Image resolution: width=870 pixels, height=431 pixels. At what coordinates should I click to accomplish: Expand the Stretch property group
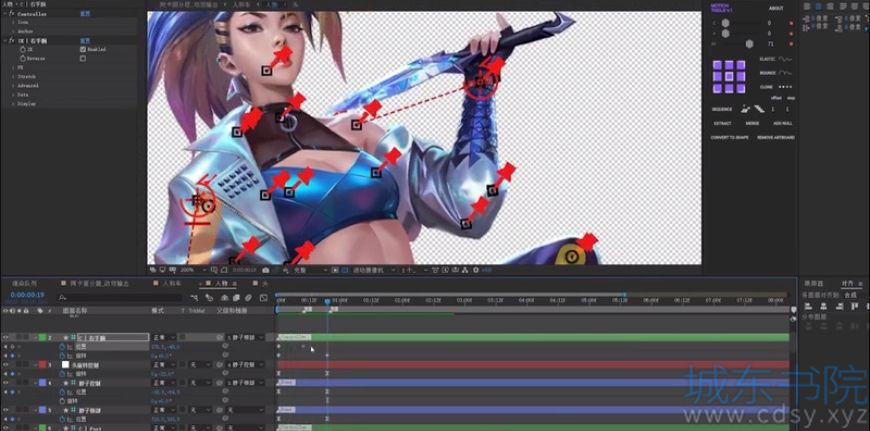[x=13, y=77]
